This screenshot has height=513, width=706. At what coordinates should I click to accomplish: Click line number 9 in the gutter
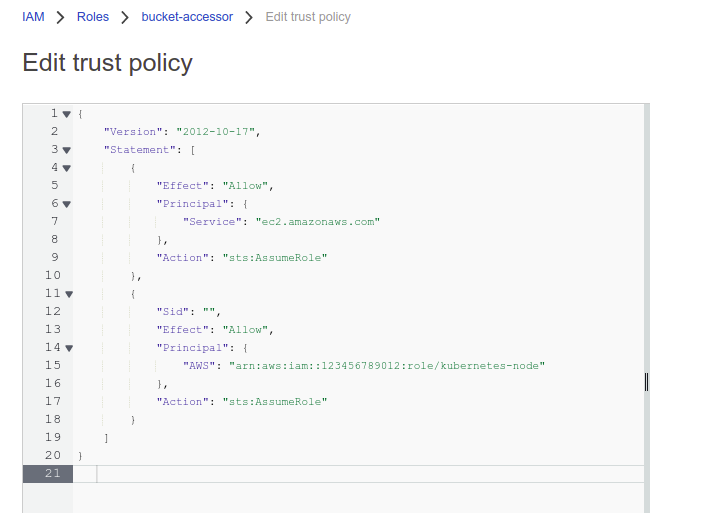click(54, 258)
